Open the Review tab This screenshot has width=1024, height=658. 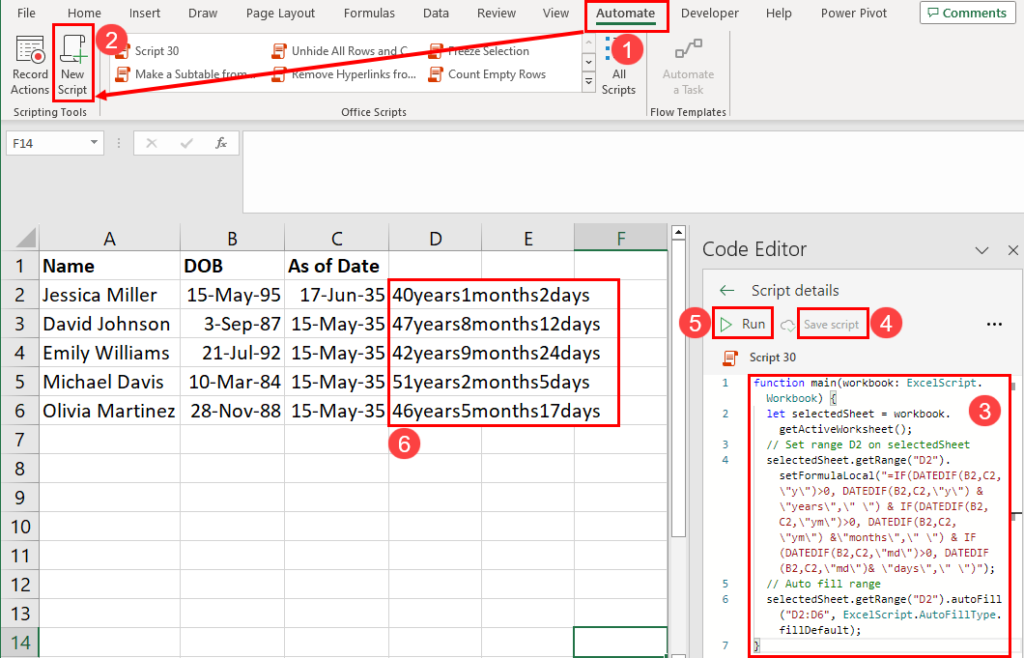pos(496,13)
